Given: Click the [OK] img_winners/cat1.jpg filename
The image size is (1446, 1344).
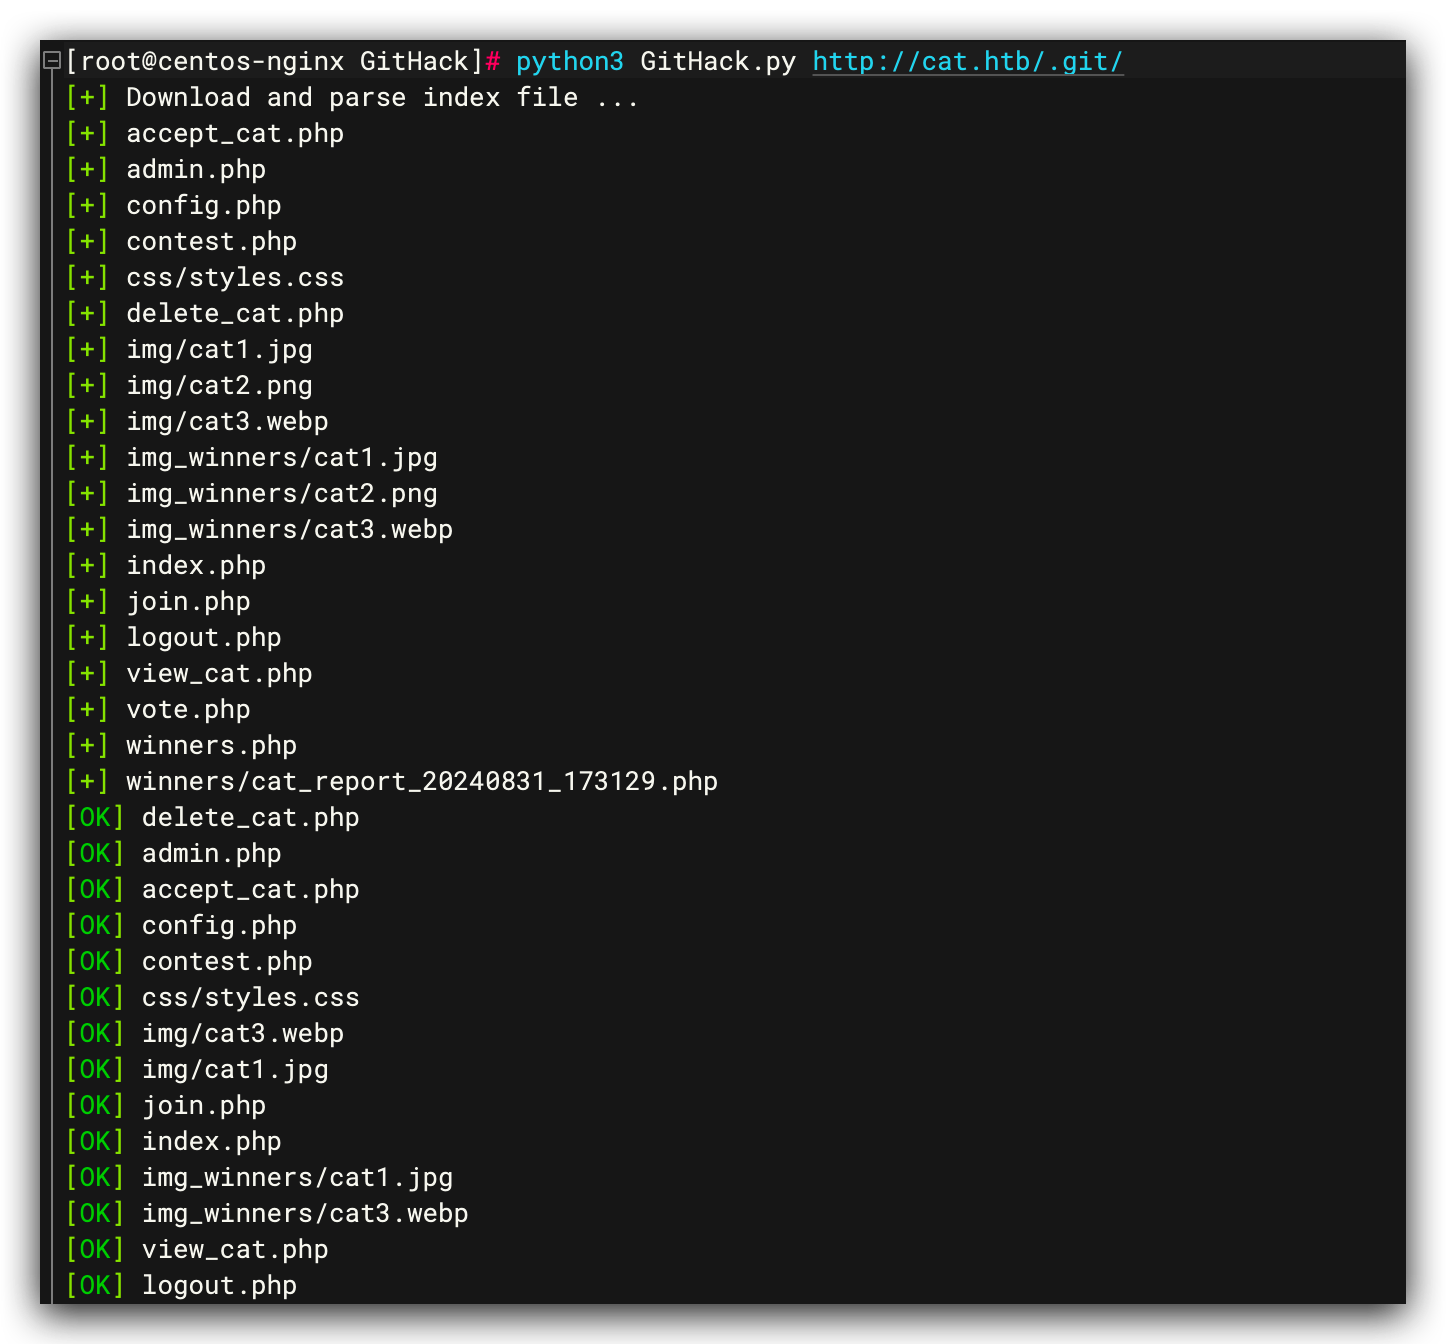Looking at the screenshot, I should pyautogui.click(x=297, y=1178).
